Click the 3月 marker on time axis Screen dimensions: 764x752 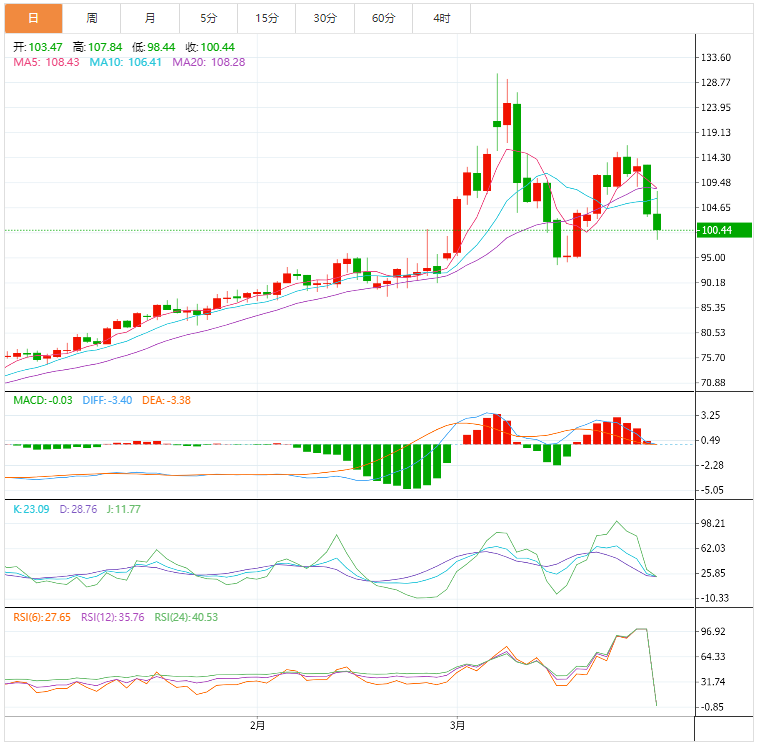[x=458, y=725]
